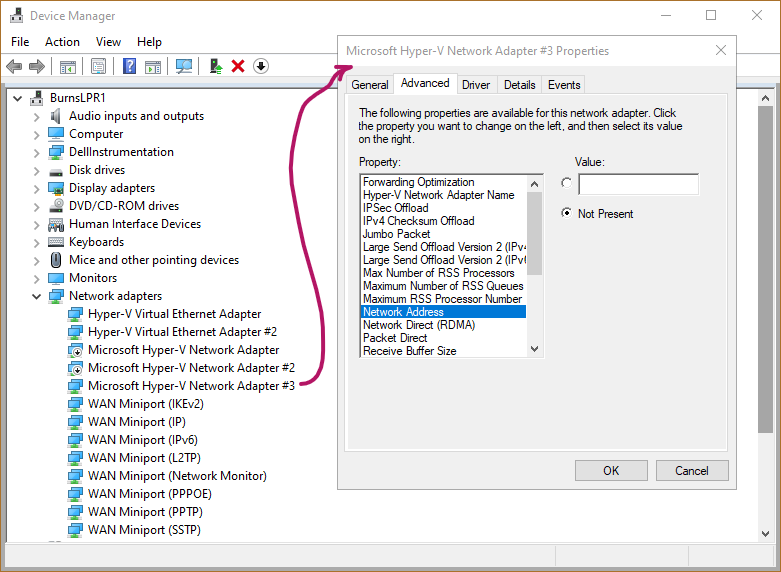The height and width of the screenshot is (572, 781).
Task: Click the Disk drives icon
Action: 56,172
